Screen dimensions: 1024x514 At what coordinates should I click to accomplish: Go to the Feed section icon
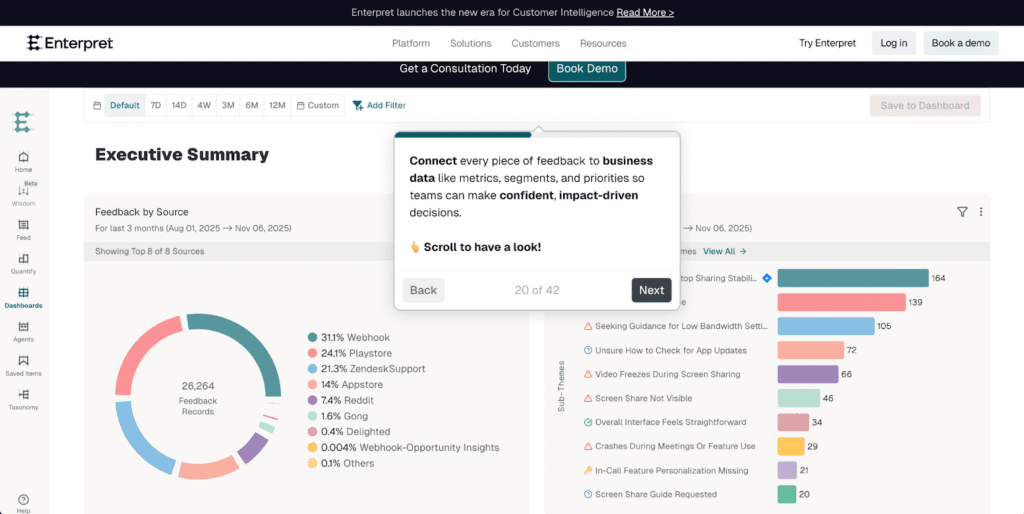[x=23, y=225]
